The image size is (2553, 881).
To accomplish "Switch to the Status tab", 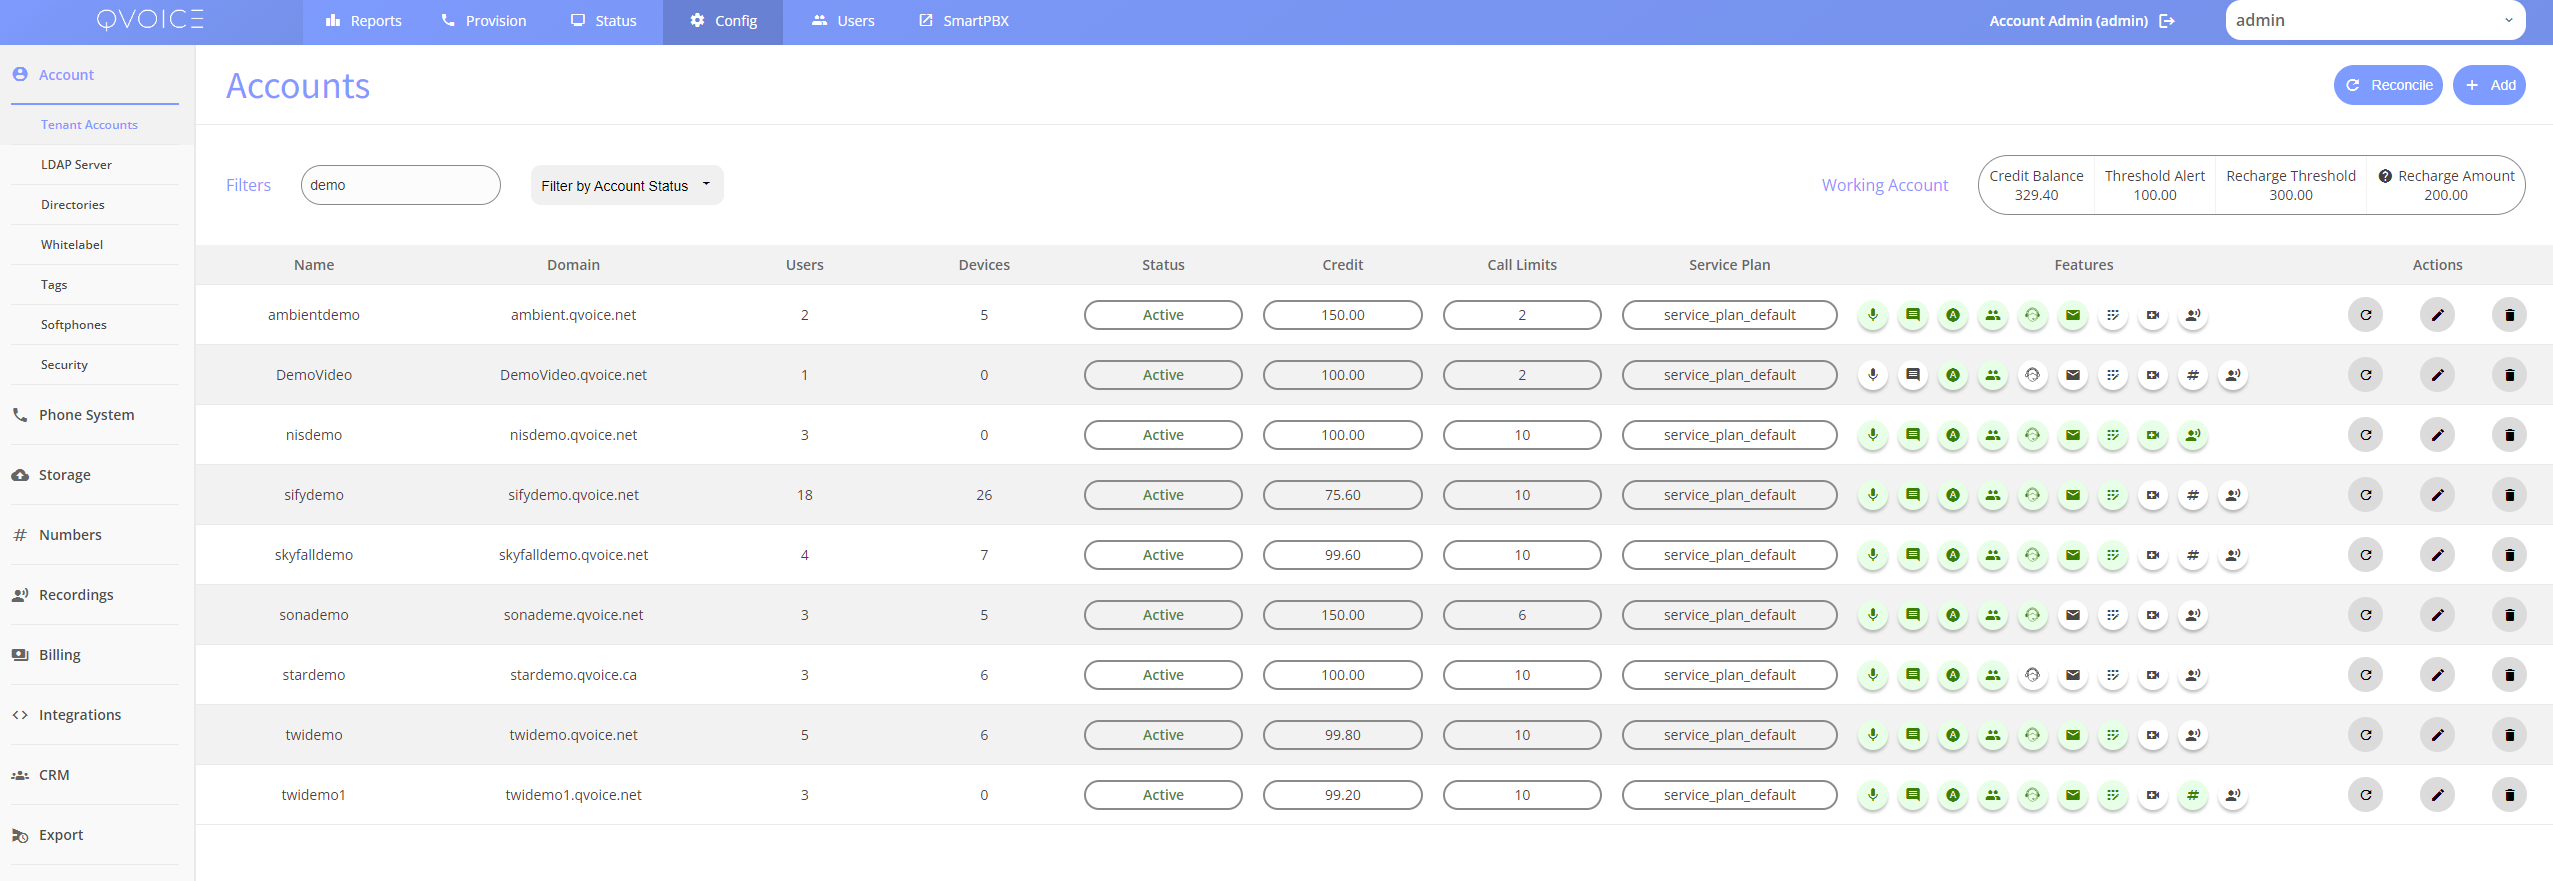I will [x=604, y=21].
